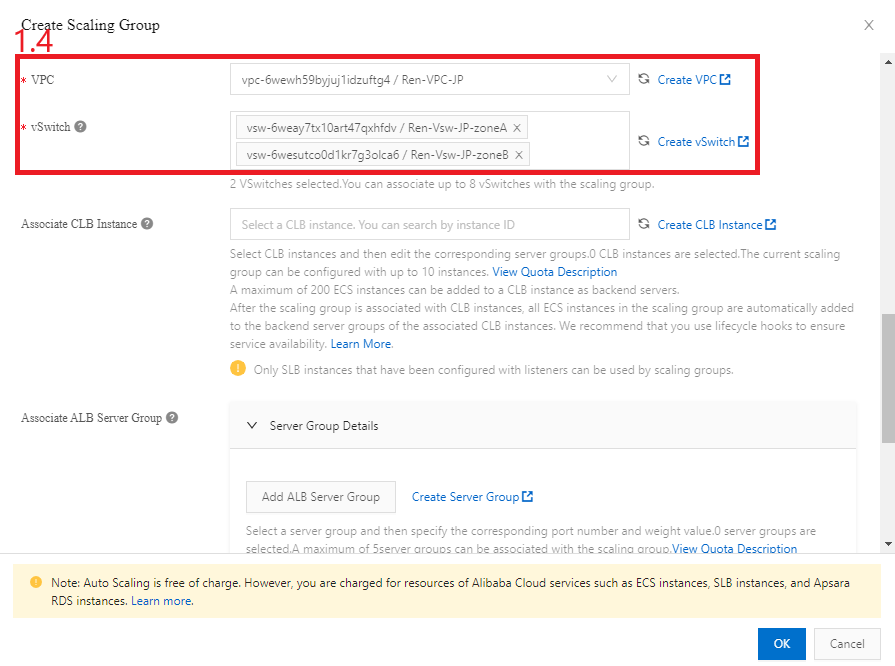This screenshot has height=666, width=895.
Task: Open the CLB instance selection field
Action: pyautogui.click(x=429, y=224)
